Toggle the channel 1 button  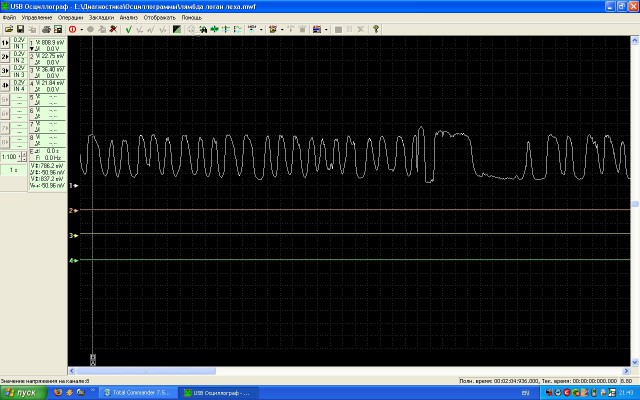coord(5,43)
